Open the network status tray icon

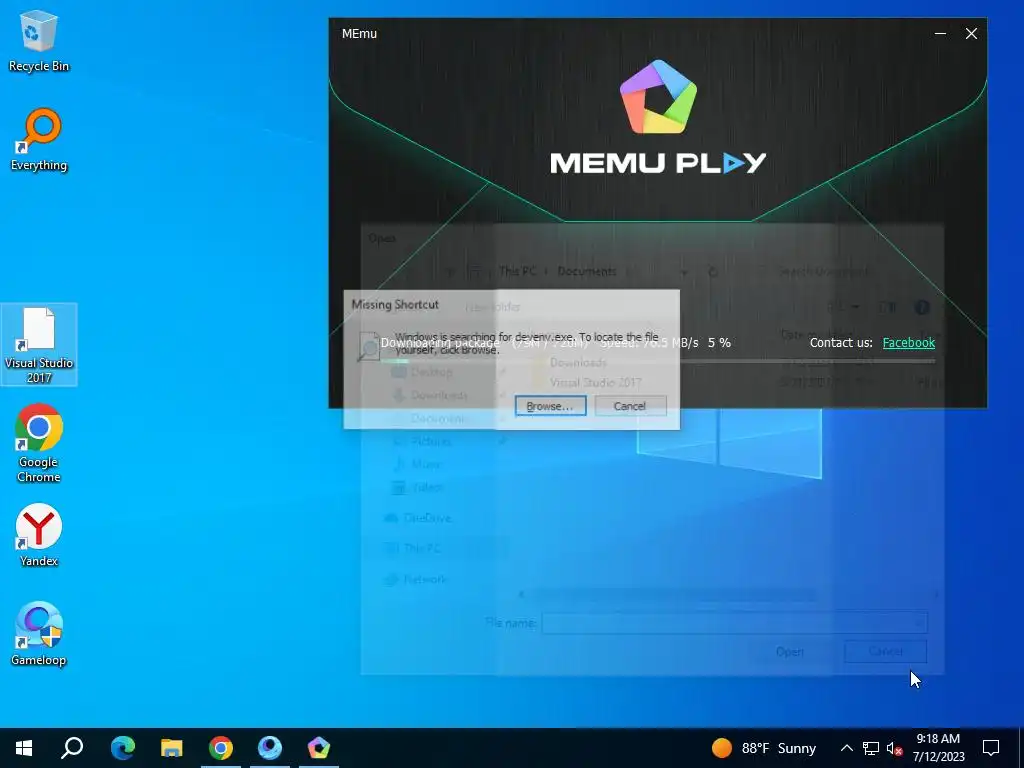[871, 748]
